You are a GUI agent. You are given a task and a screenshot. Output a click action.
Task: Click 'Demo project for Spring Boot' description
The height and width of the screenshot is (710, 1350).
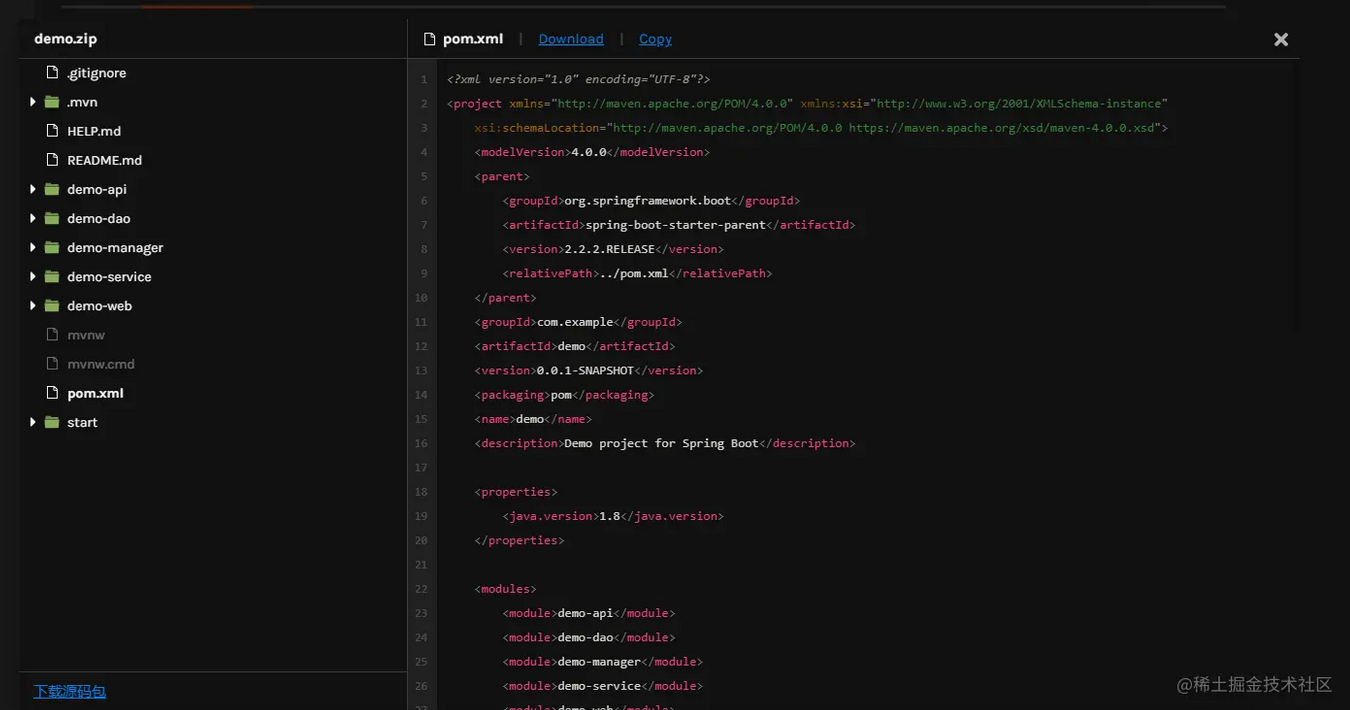point(661,443)
